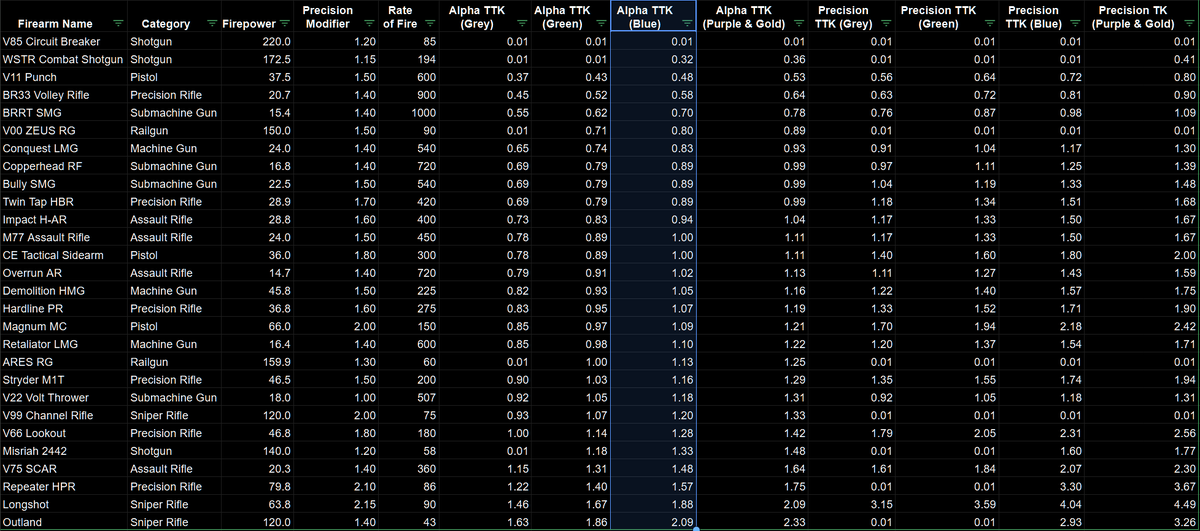Select the 'Conquest LMG' cell
1200x531 pixels.
(63, 148)
